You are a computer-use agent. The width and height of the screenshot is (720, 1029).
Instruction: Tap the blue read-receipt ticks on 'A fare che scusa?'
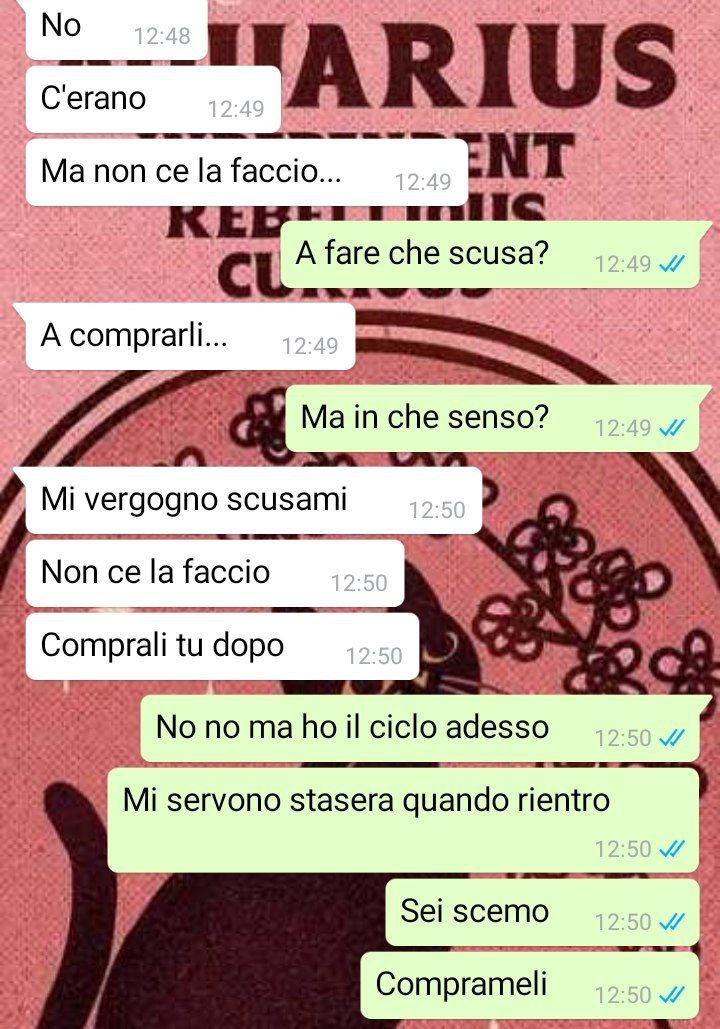pyautogui.click(x=671, y=264)
